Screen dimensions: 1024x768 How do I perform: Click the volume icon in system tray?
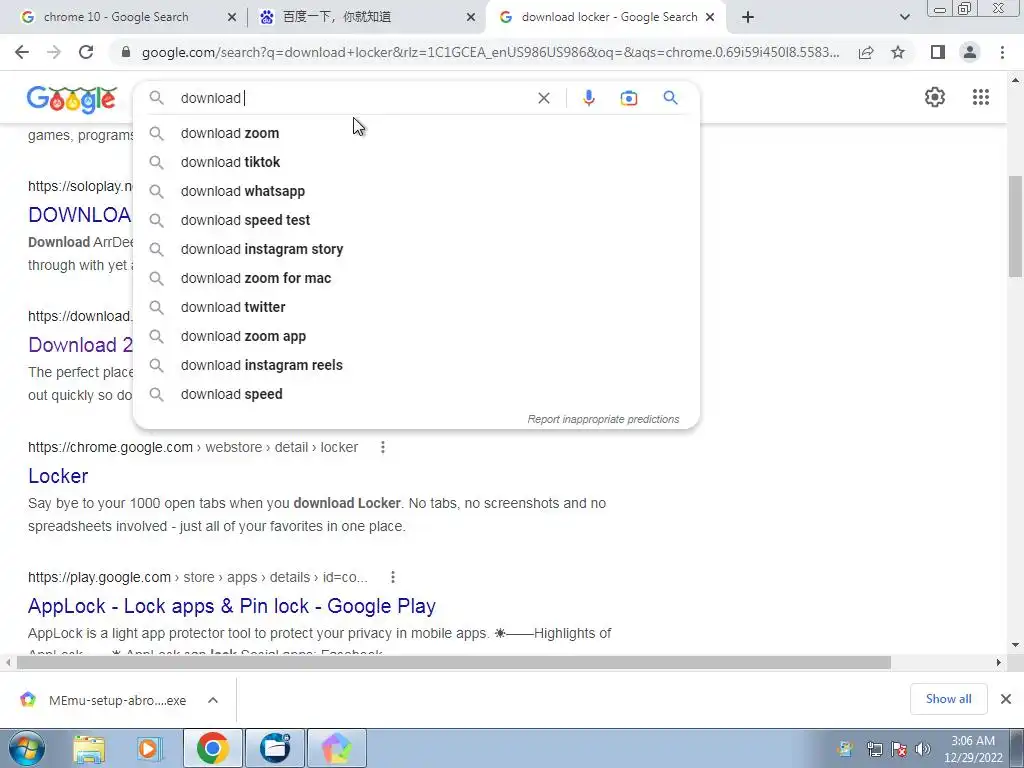click(922, 749)
